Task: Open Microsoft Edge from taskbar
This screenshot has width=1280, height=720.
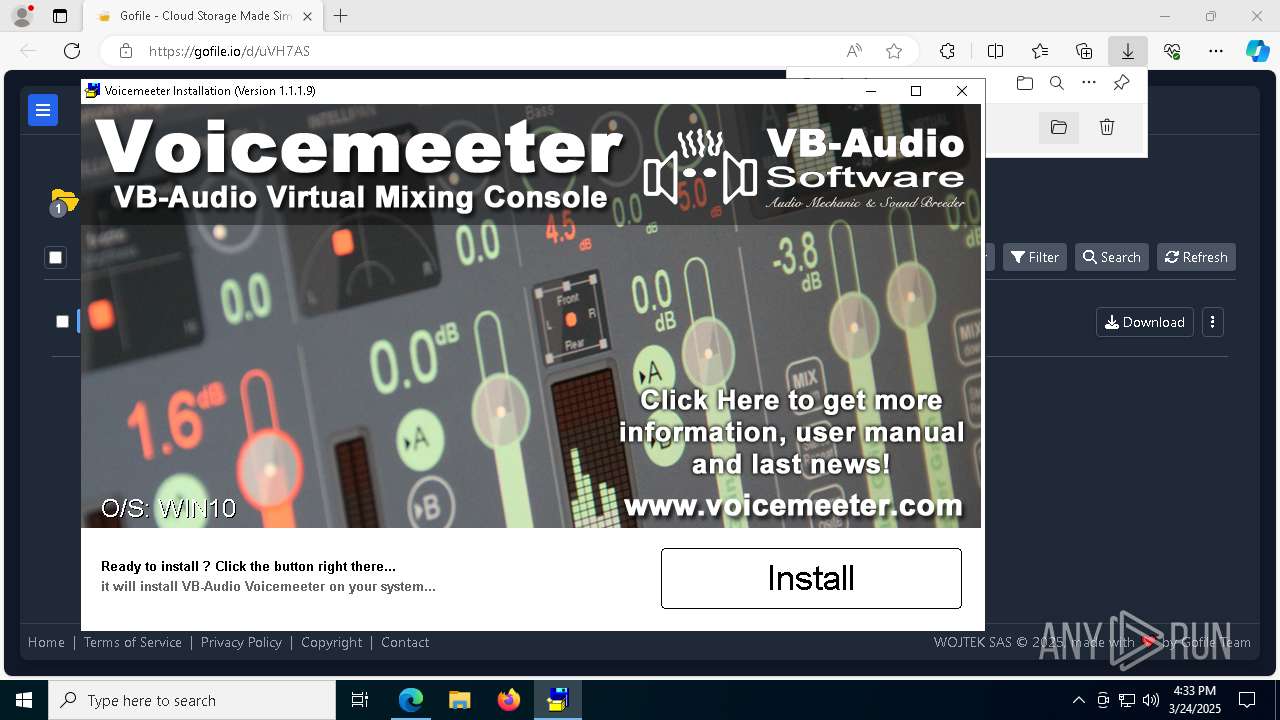Action: 411,700
